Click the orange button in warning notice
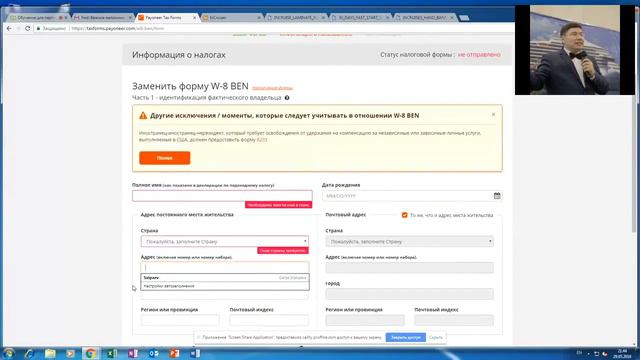The height and width of the screenshot is (360, 640). coord(164,158)
